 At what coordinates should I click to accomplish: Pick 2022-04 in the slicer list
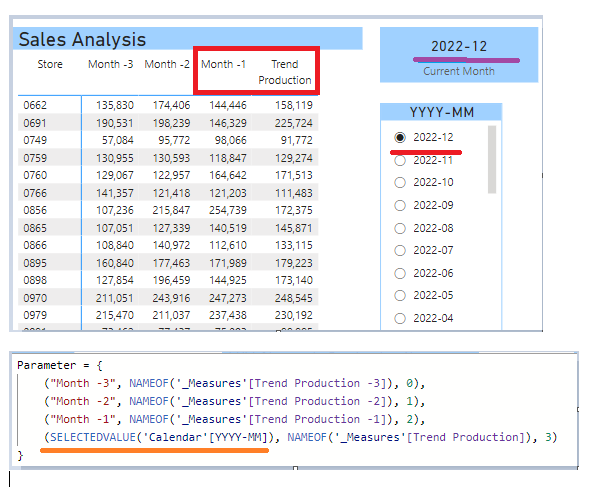400,318
